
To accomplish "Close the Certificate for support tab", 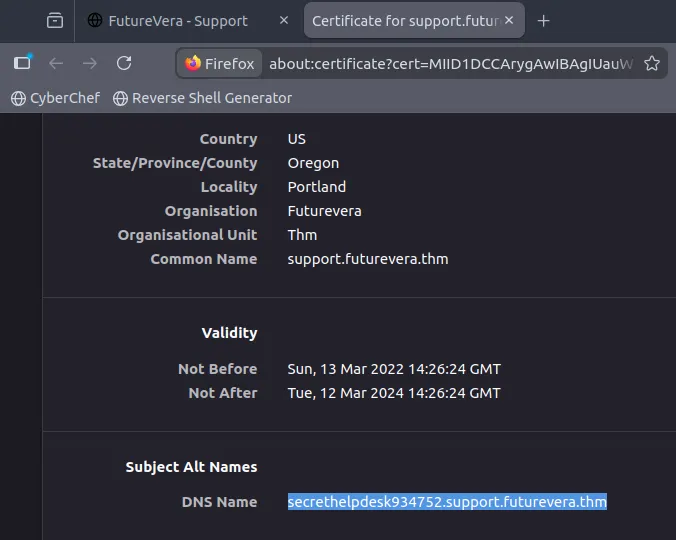I will [509, 21].
